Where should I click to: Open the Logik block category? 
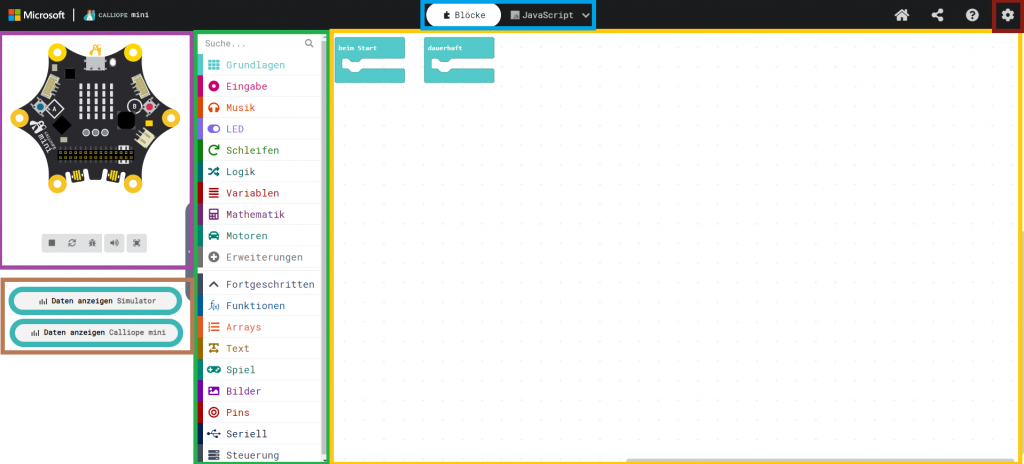point(260,172)
